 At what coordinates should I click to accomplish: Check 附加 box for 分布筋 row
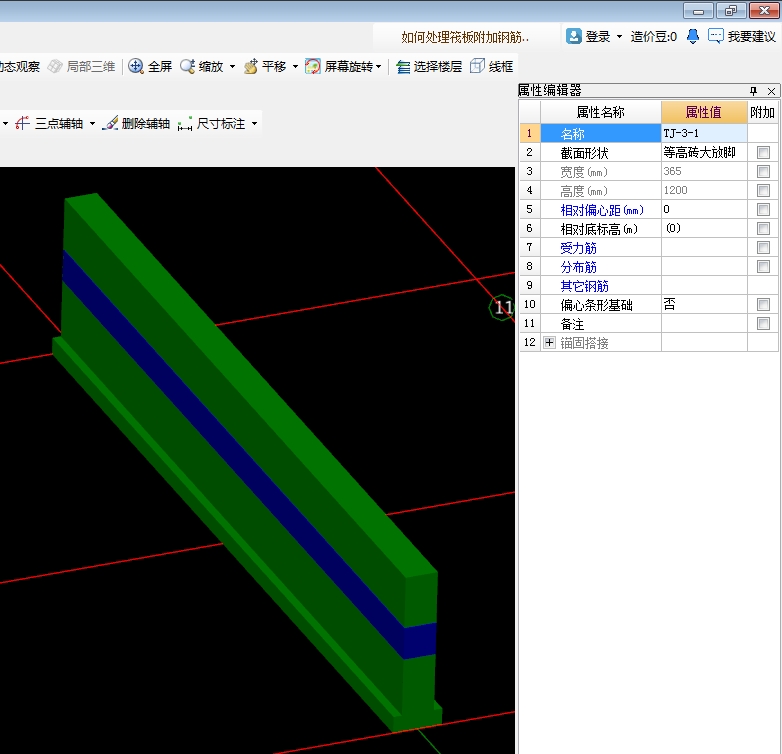(763, 266)
